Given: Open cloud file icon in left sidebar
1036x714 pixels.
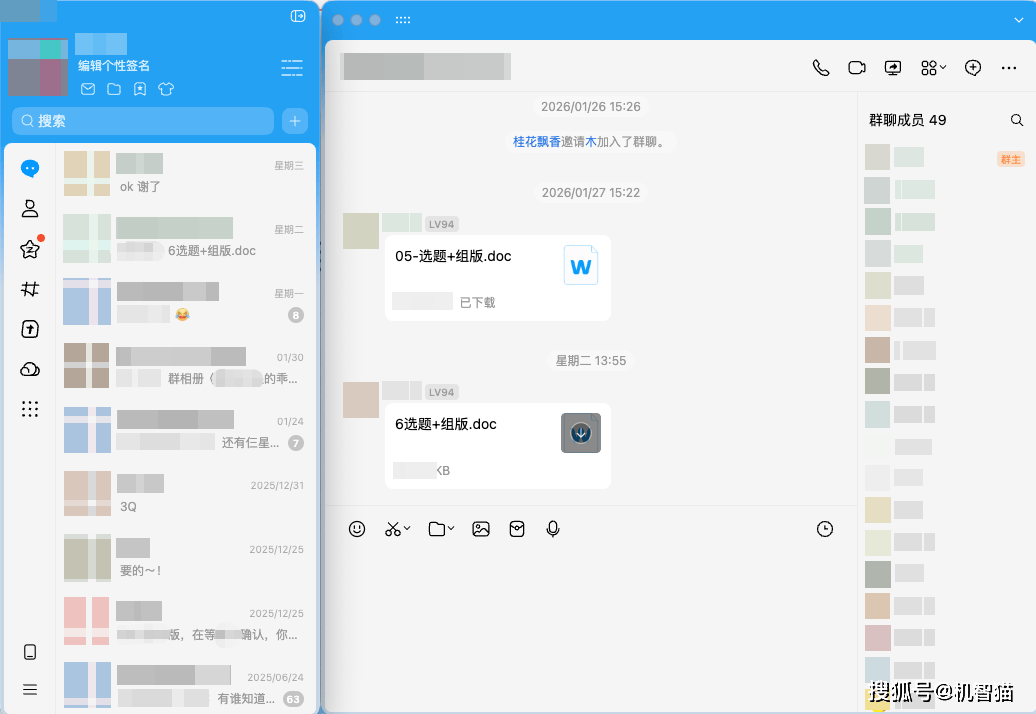Looking at the screenshot, I should click(x=30, y=370).
